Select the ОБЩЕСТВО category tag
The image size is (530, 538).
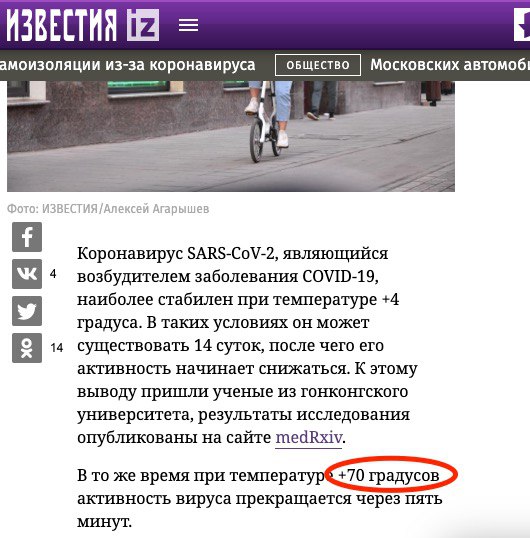[x=318, y=65]
